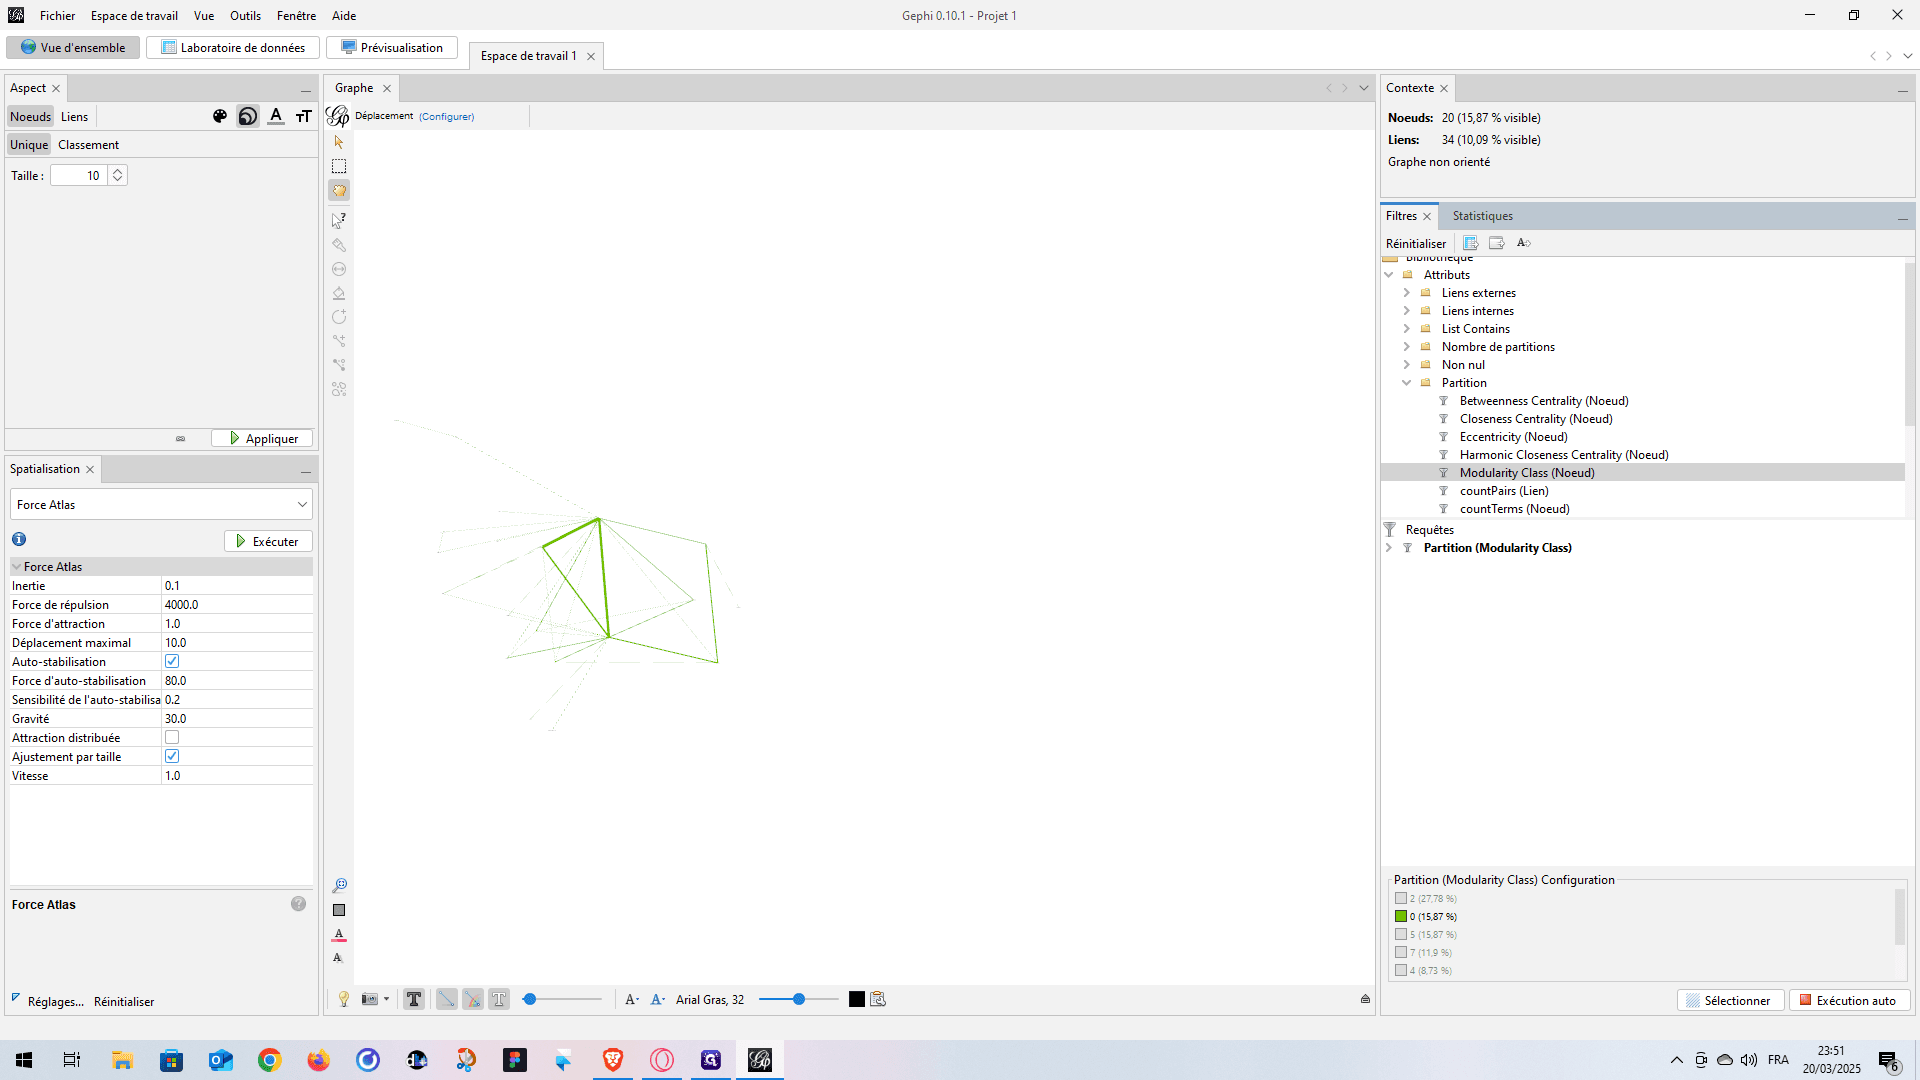Viewport: 1920px width, 1080px height.
Task: Click the Exécuter layout button
Action: (x=268, y=541)
